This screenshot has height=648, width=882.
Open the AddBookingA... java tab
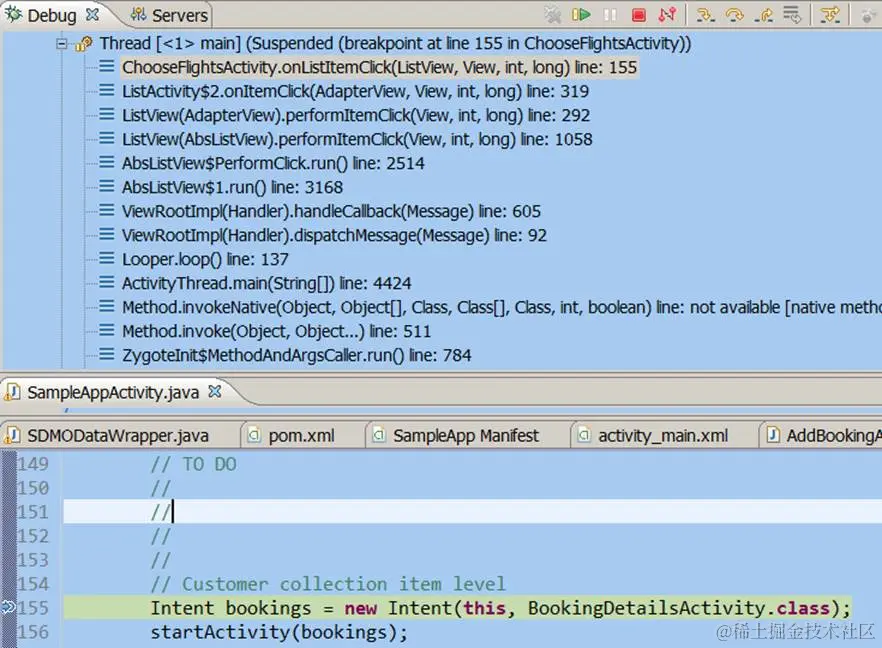(822, 435)
